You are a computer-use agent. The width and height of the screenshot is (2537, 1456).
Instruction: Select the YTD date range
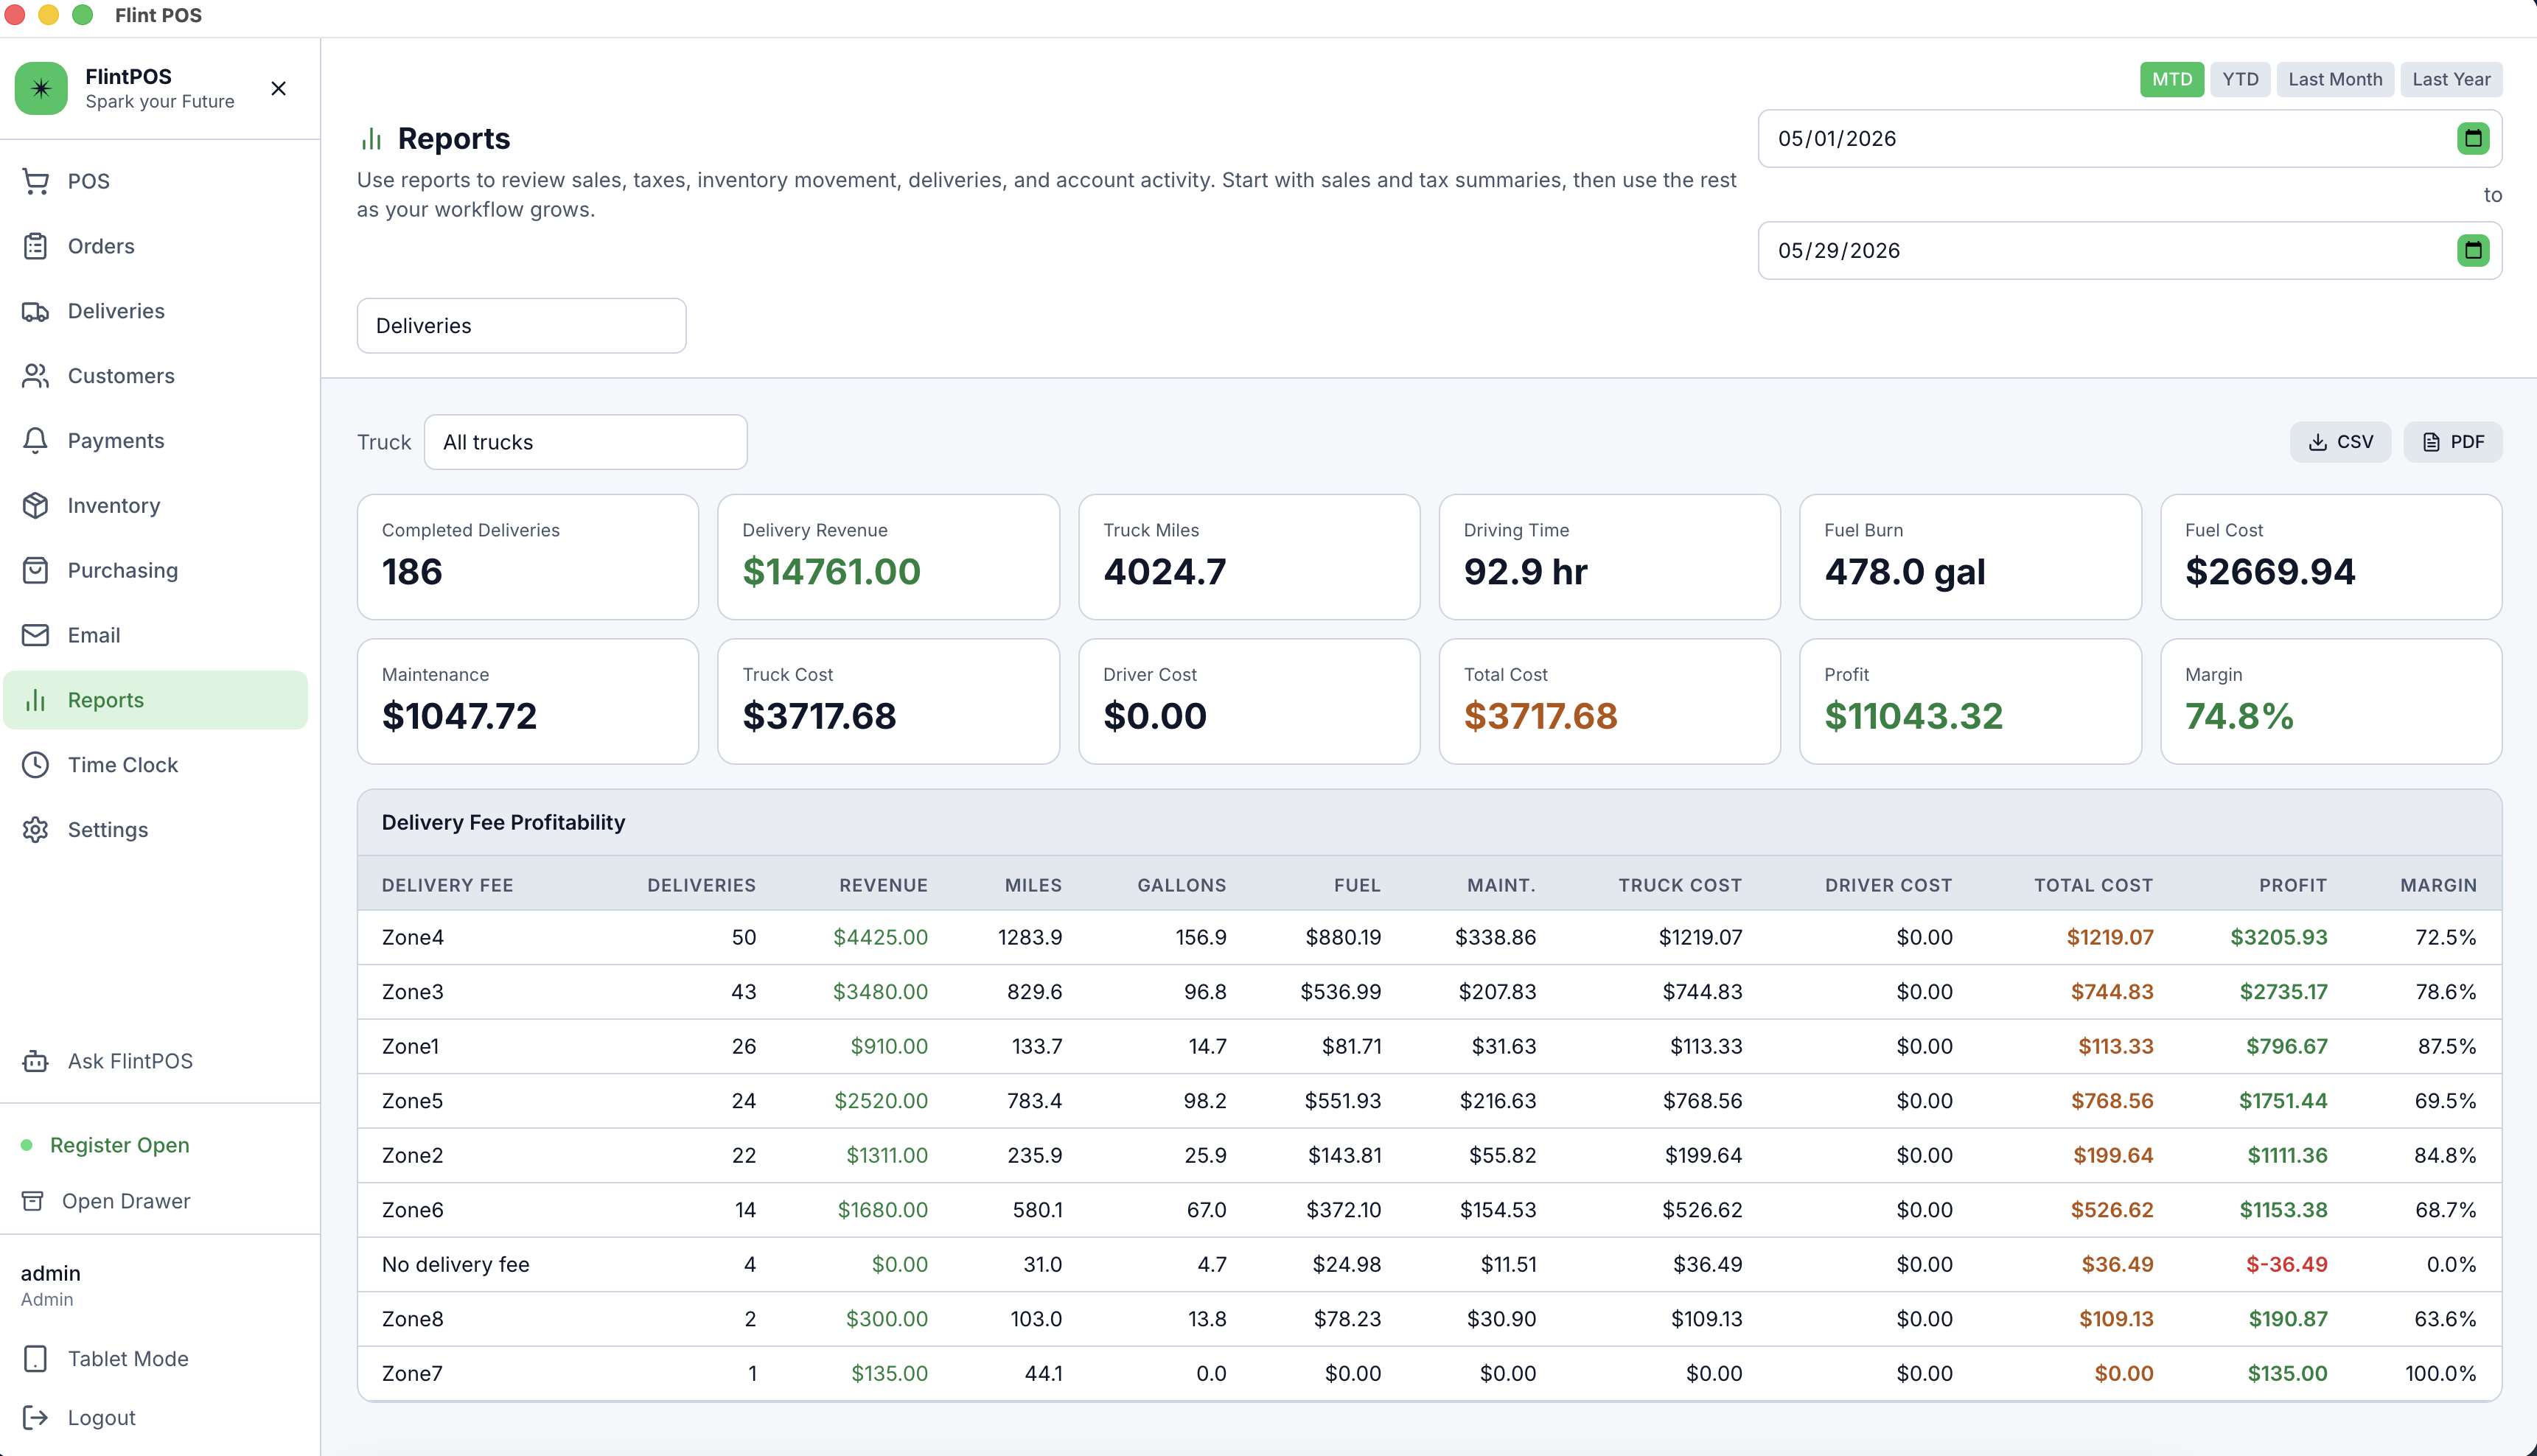[x=2240, y=79]
